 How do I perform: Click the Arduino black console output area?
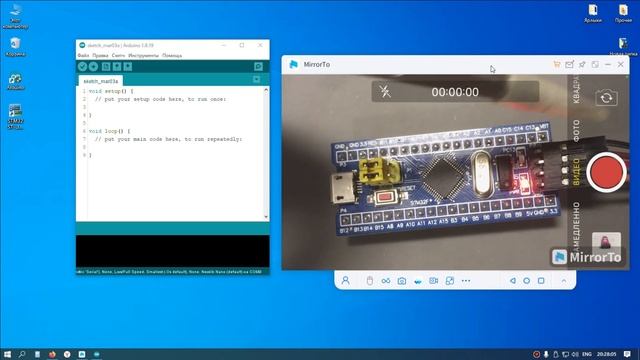coord(173,251)
